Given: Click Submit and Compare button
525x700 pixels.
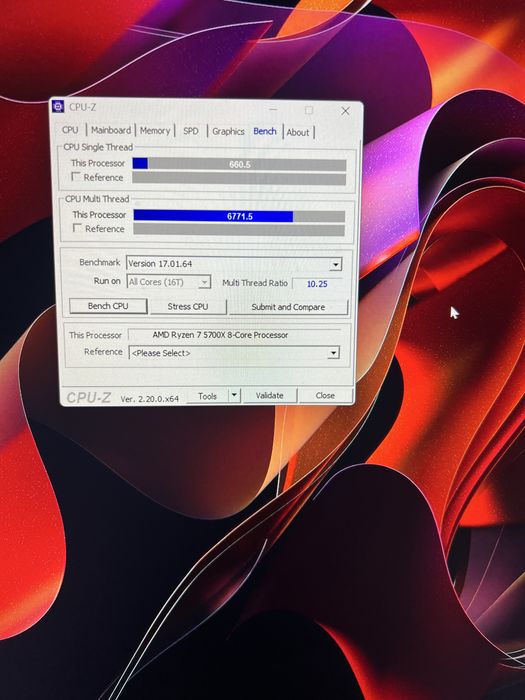Looking at the screenshot, I should click(x=288, y=307).
